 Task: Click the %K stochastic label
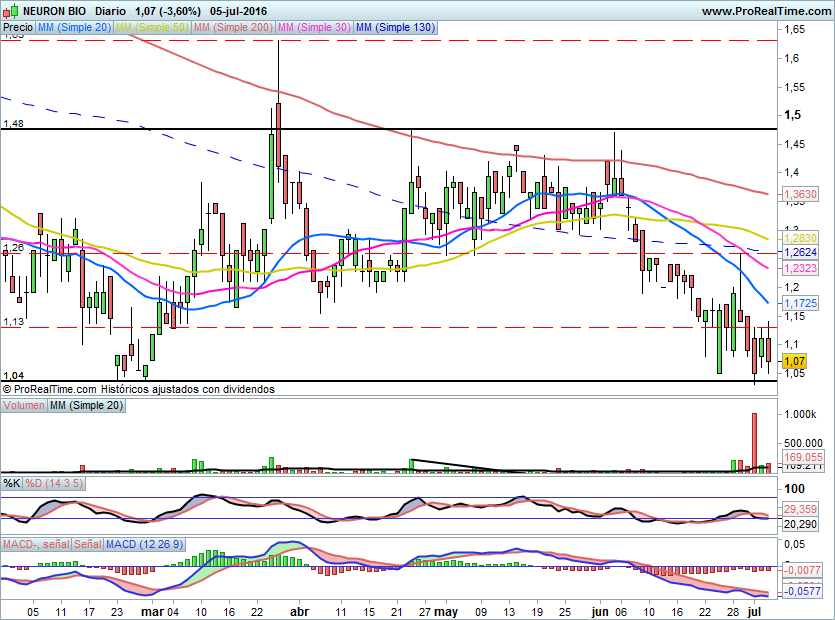coord(12,484)
